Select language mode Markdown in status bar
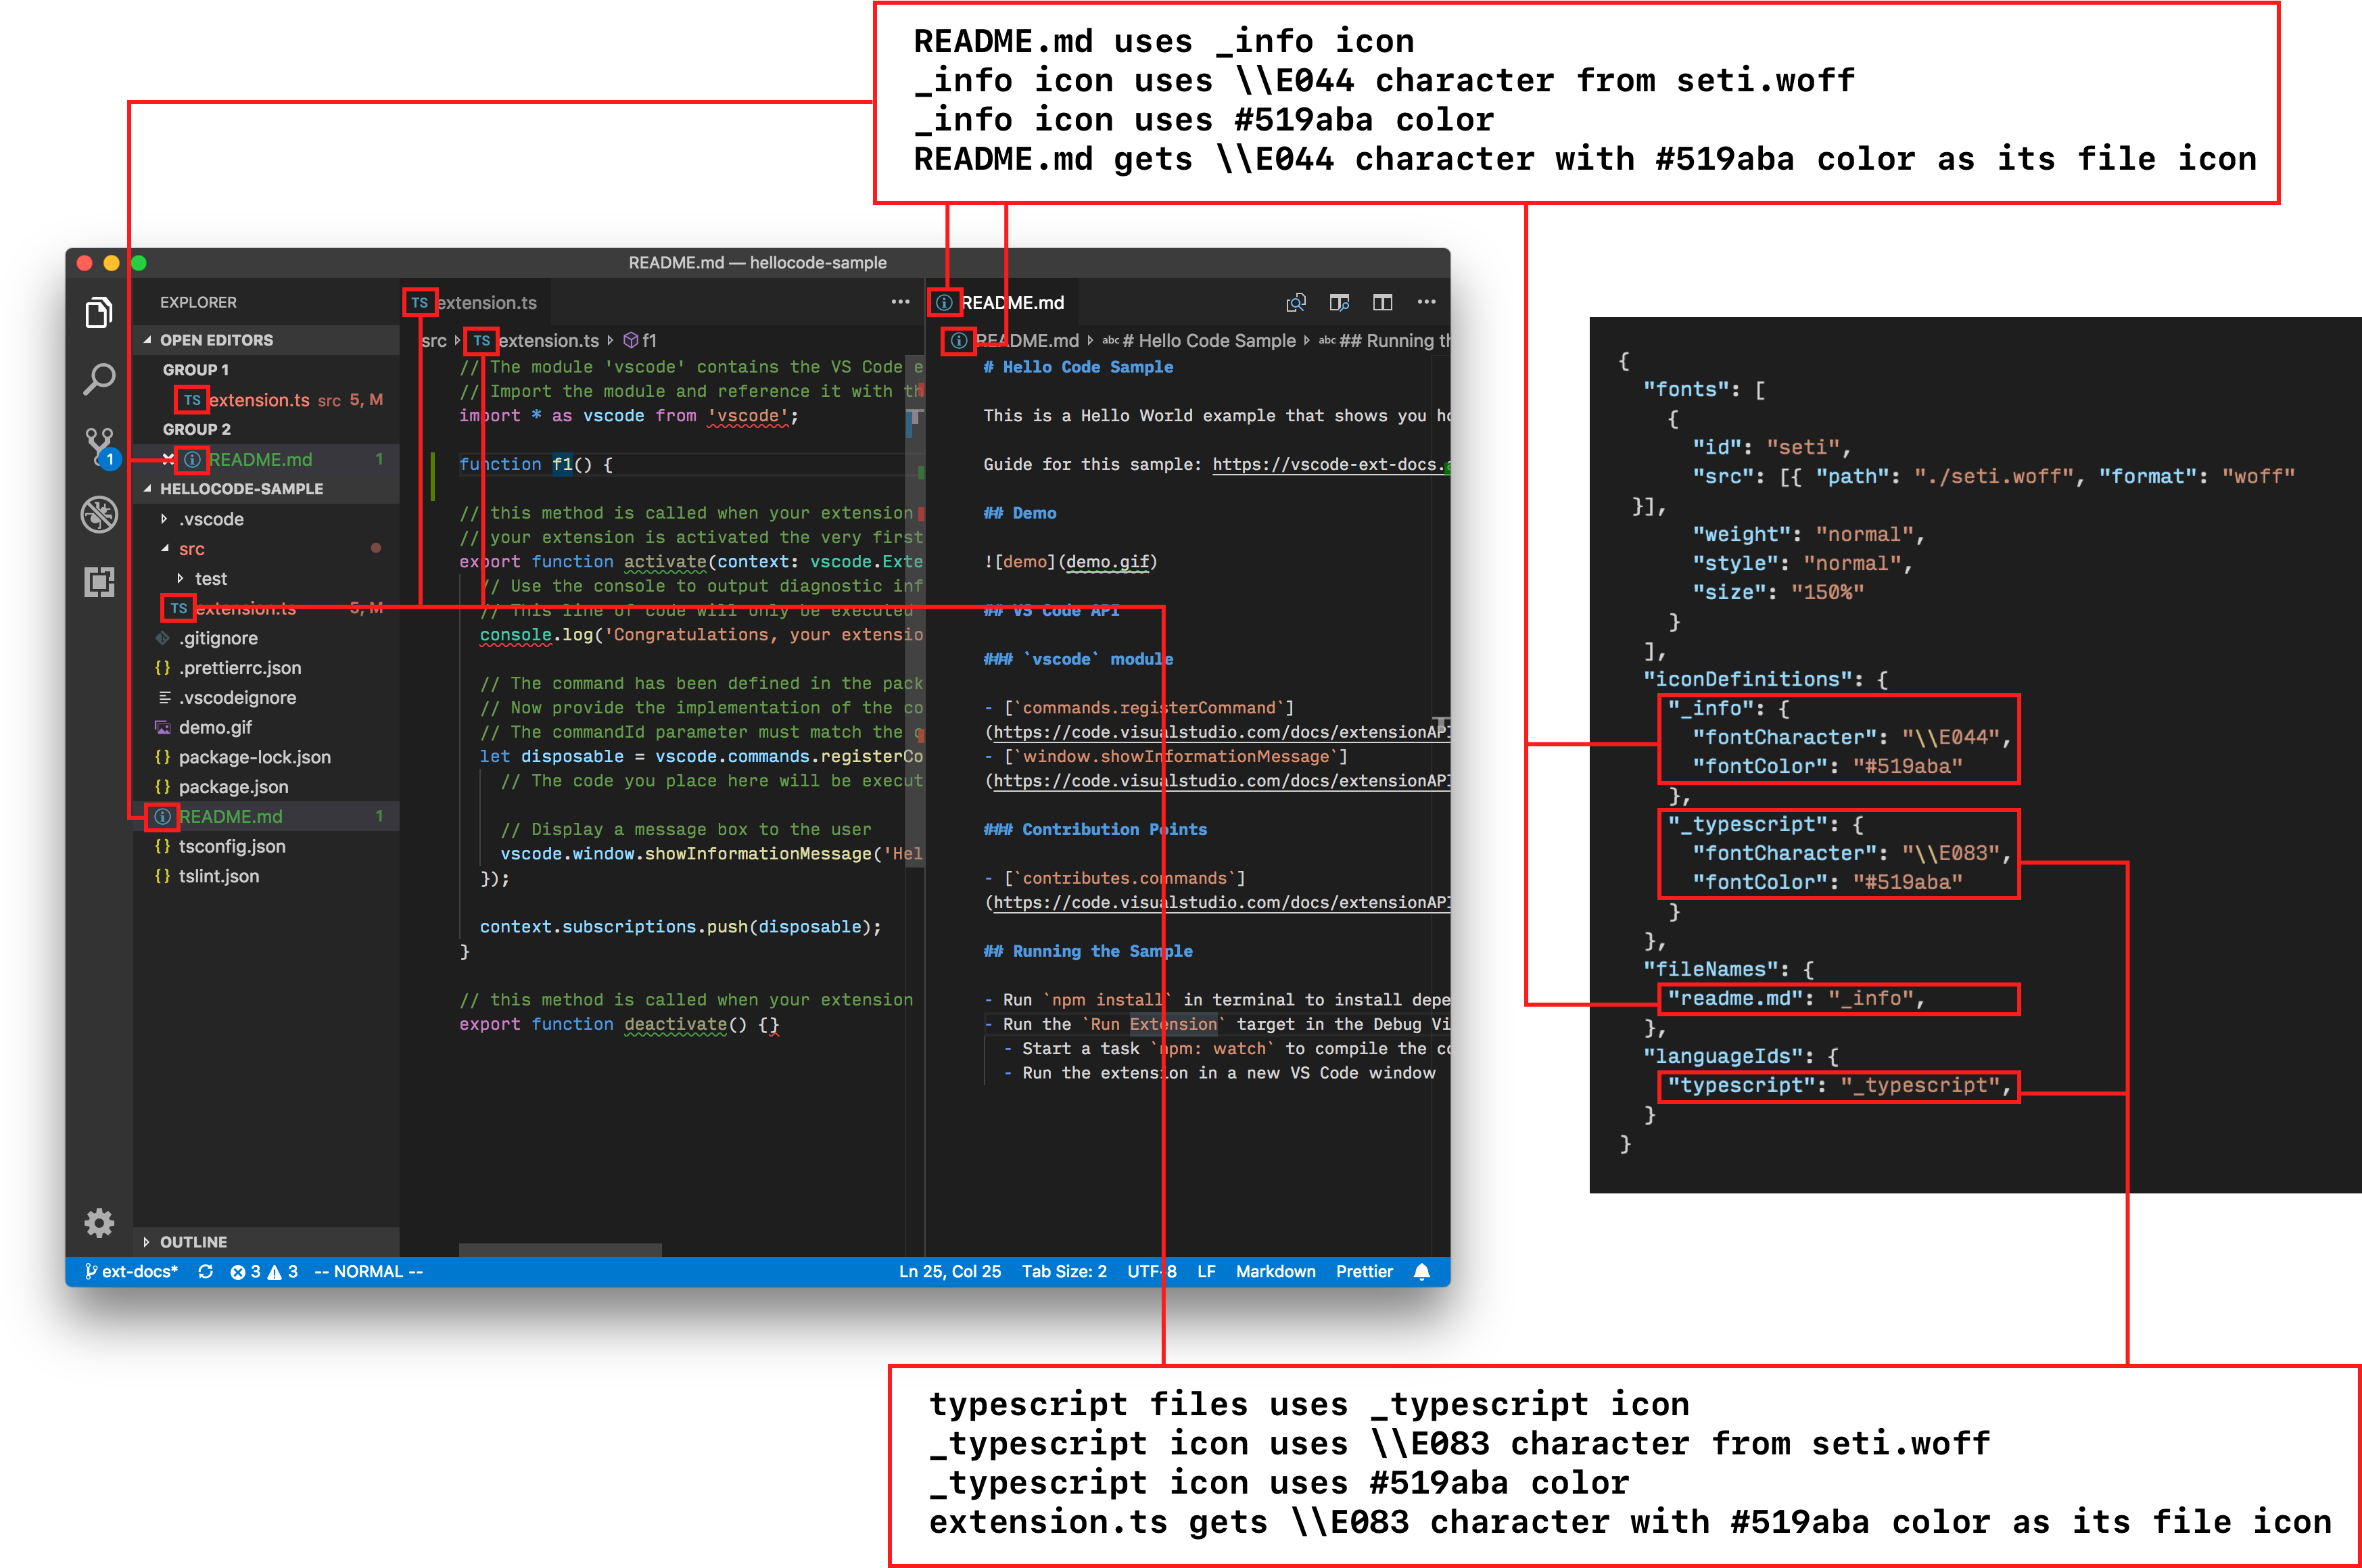2362x1568 pixels. [1275, 1271]
